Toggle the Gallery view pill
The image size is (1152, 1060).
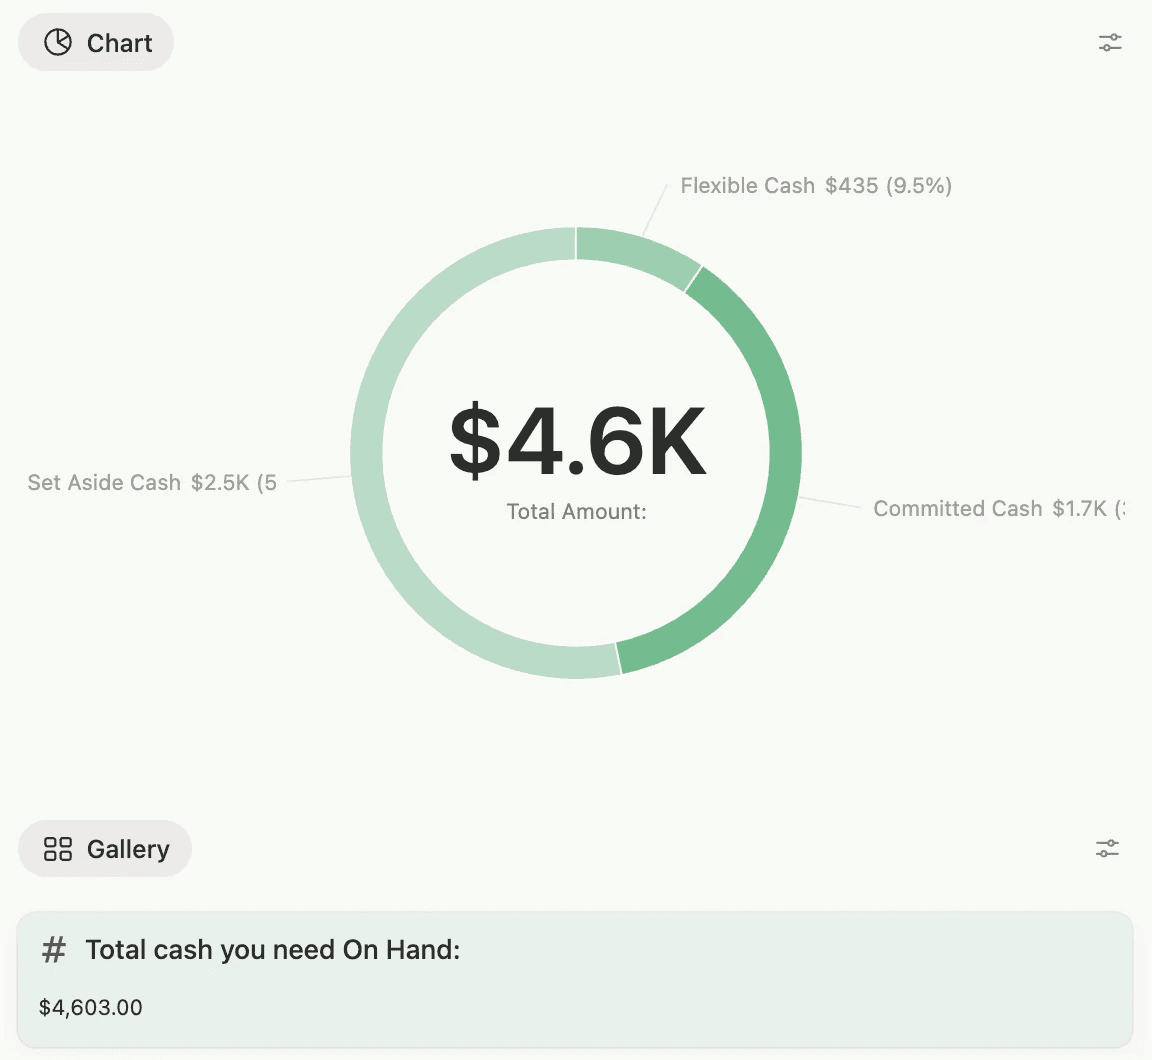104,848
